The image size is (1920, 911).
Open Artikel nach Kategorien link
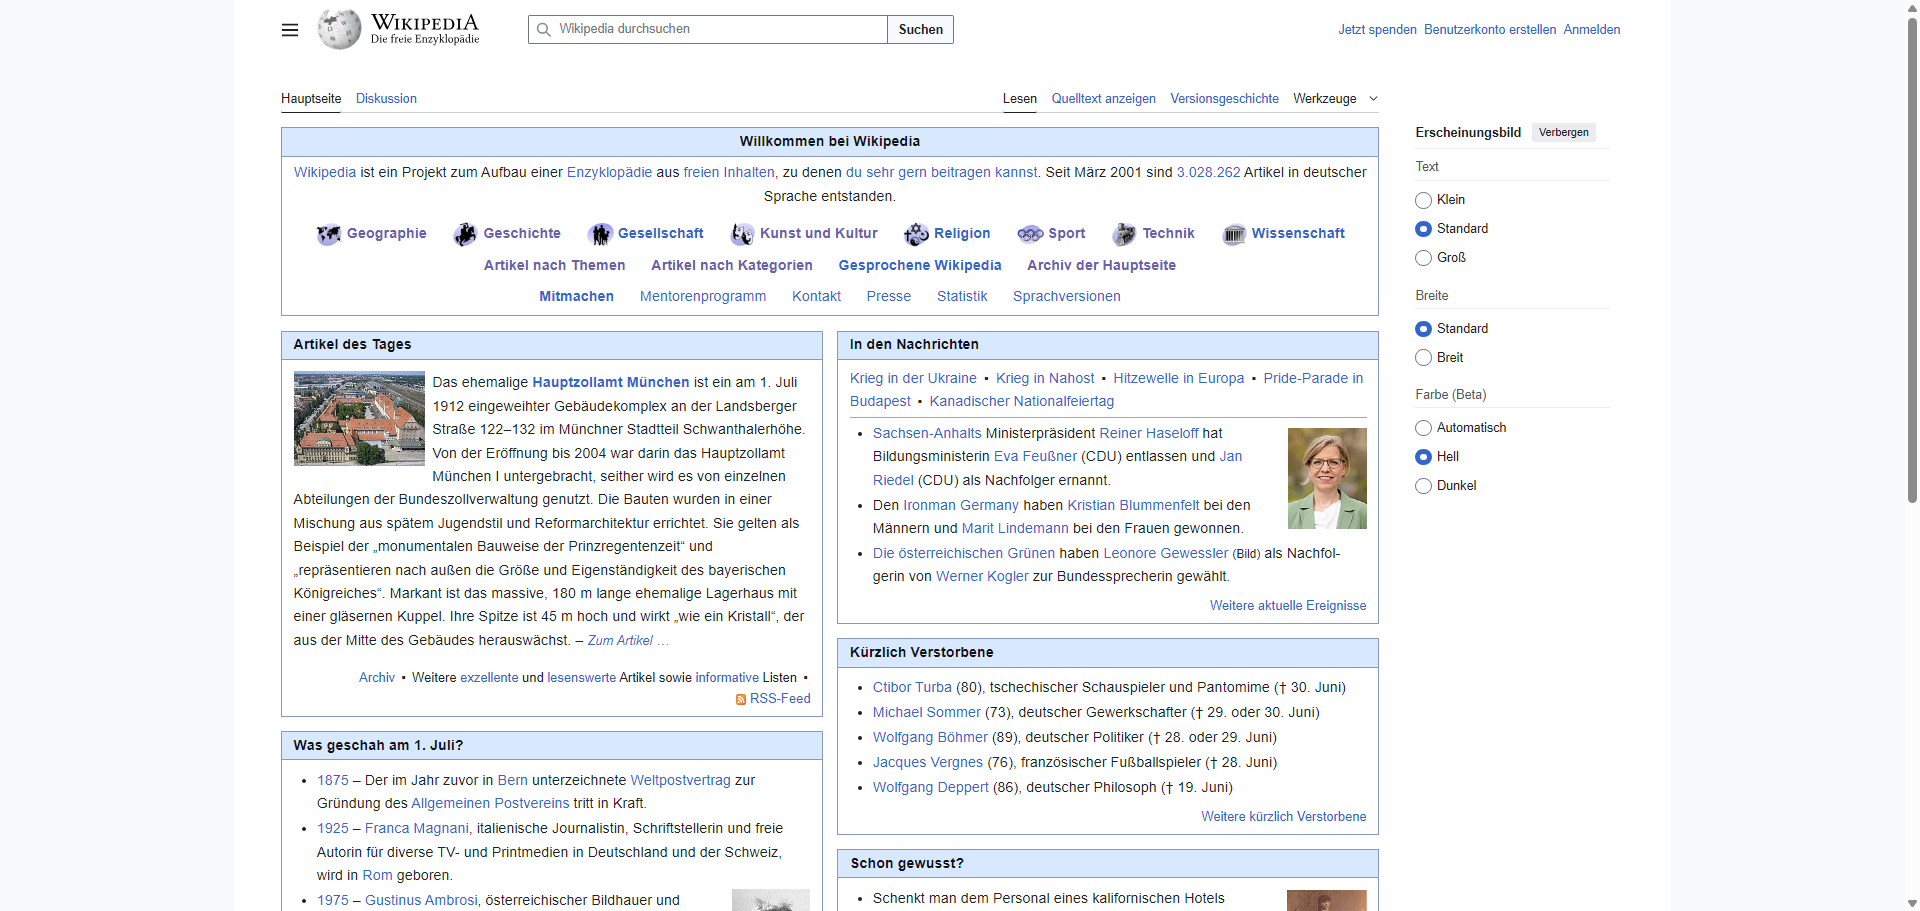coord(731,266)
